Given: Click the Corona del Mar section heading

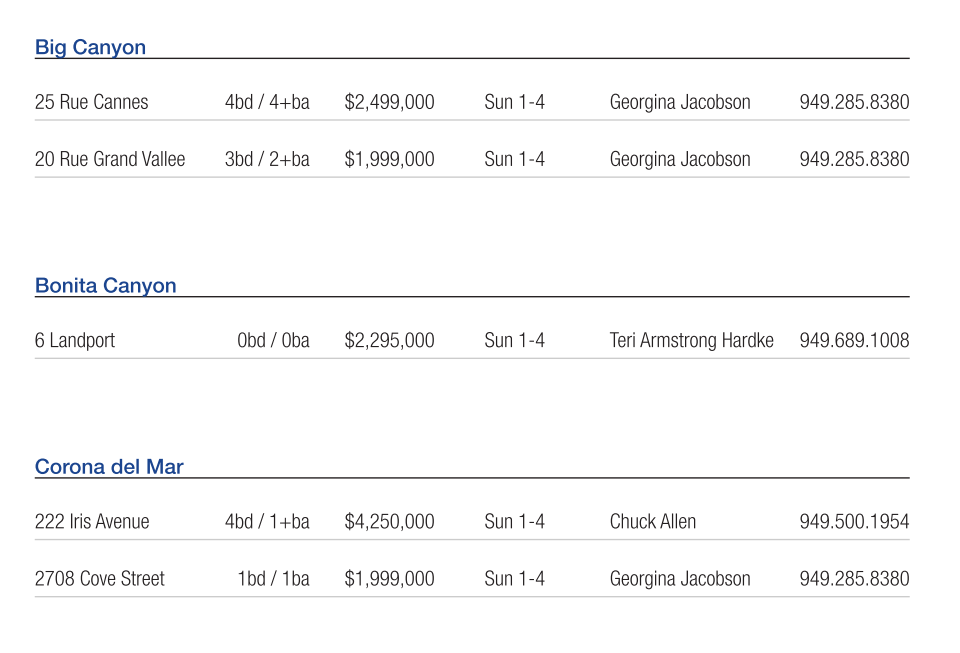Looking at the screenshot, I should (109, 467).
